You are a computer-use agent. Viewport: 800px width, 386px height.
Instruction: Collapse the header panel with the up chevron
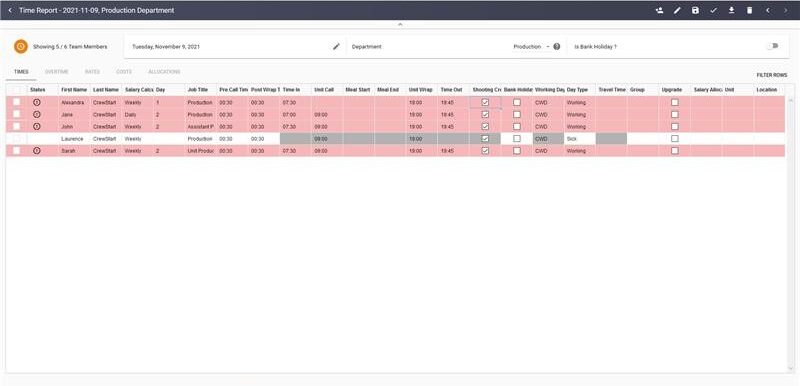pos(400,24)
